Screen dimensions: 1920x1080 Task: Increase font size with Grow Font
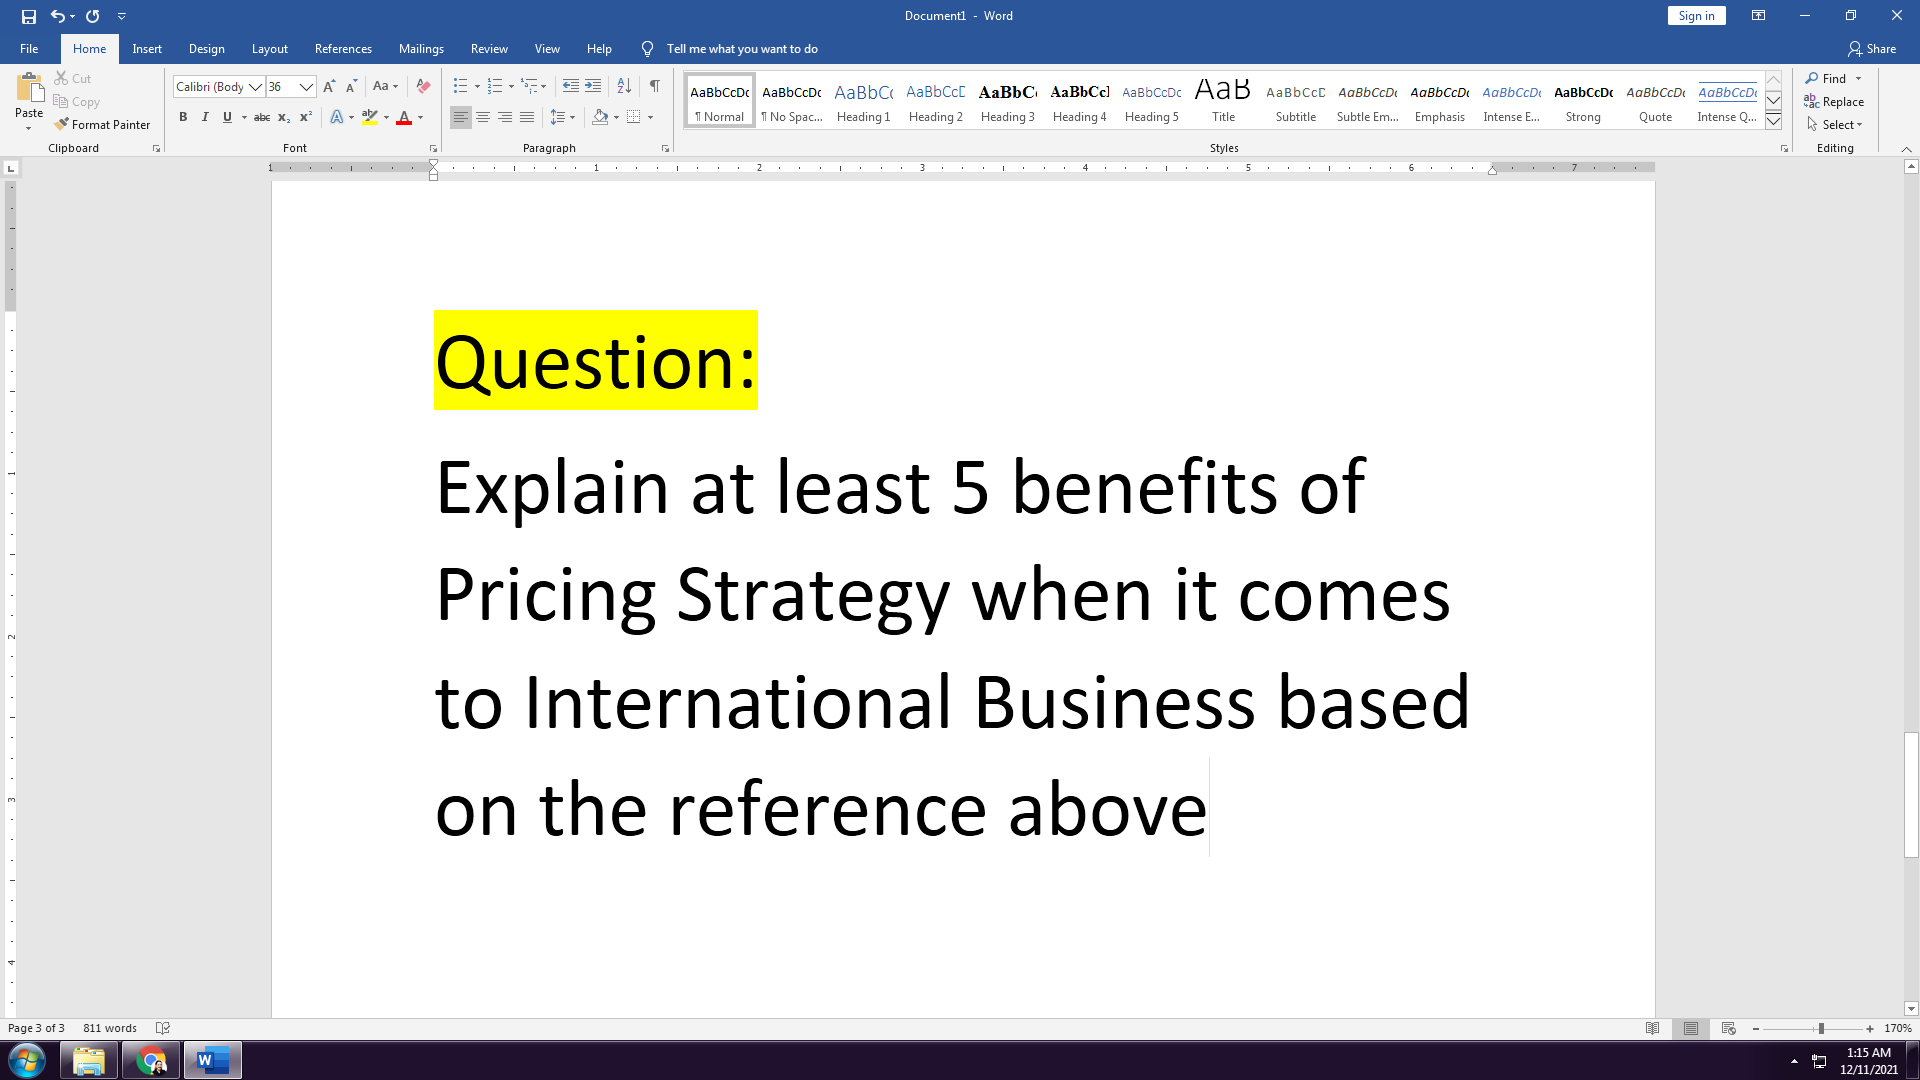tap(329, 87)
